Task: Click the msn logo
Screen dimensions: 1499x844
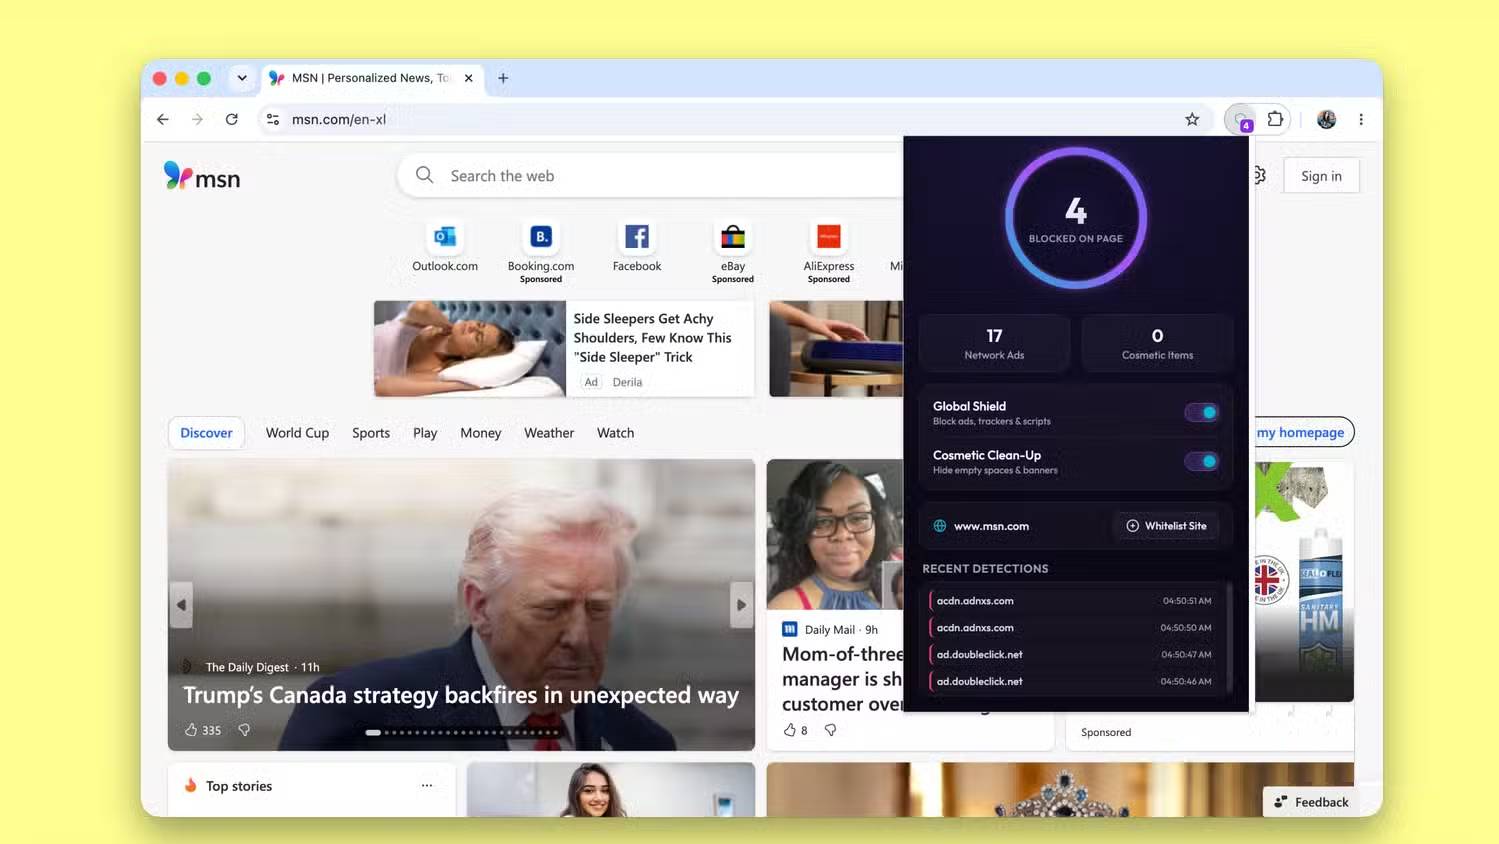Action: pyautogui.click(x=202, y=177)
